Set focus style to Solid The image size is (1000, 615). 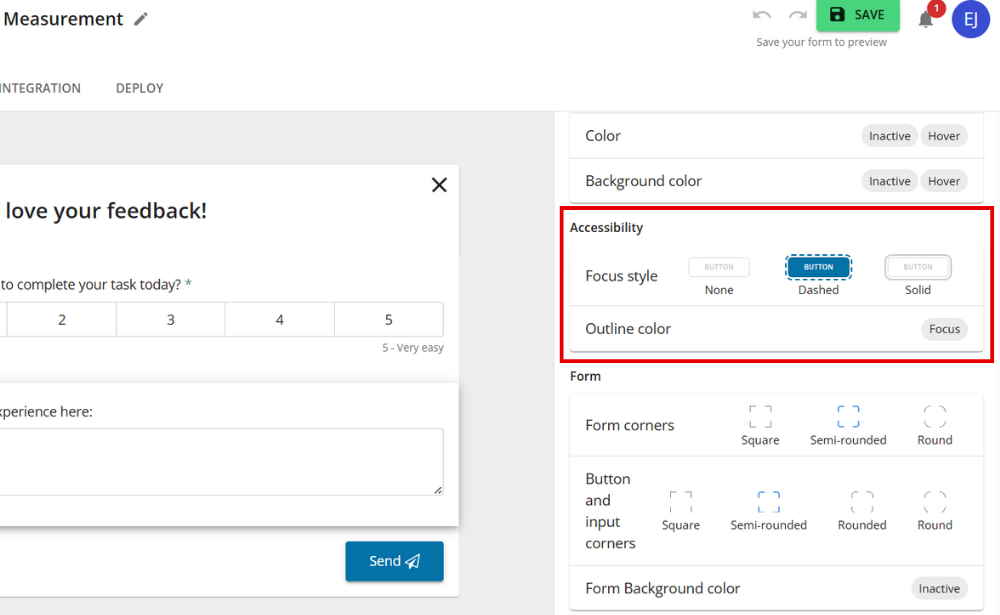(x=917, y=267)
